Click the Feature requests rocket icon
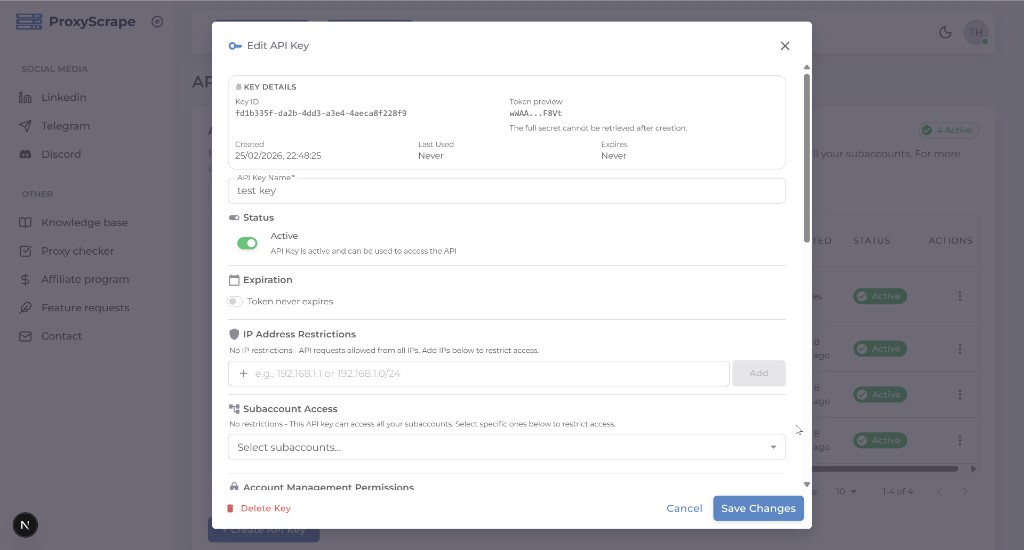1024x550 pixels. pos(25,308)
